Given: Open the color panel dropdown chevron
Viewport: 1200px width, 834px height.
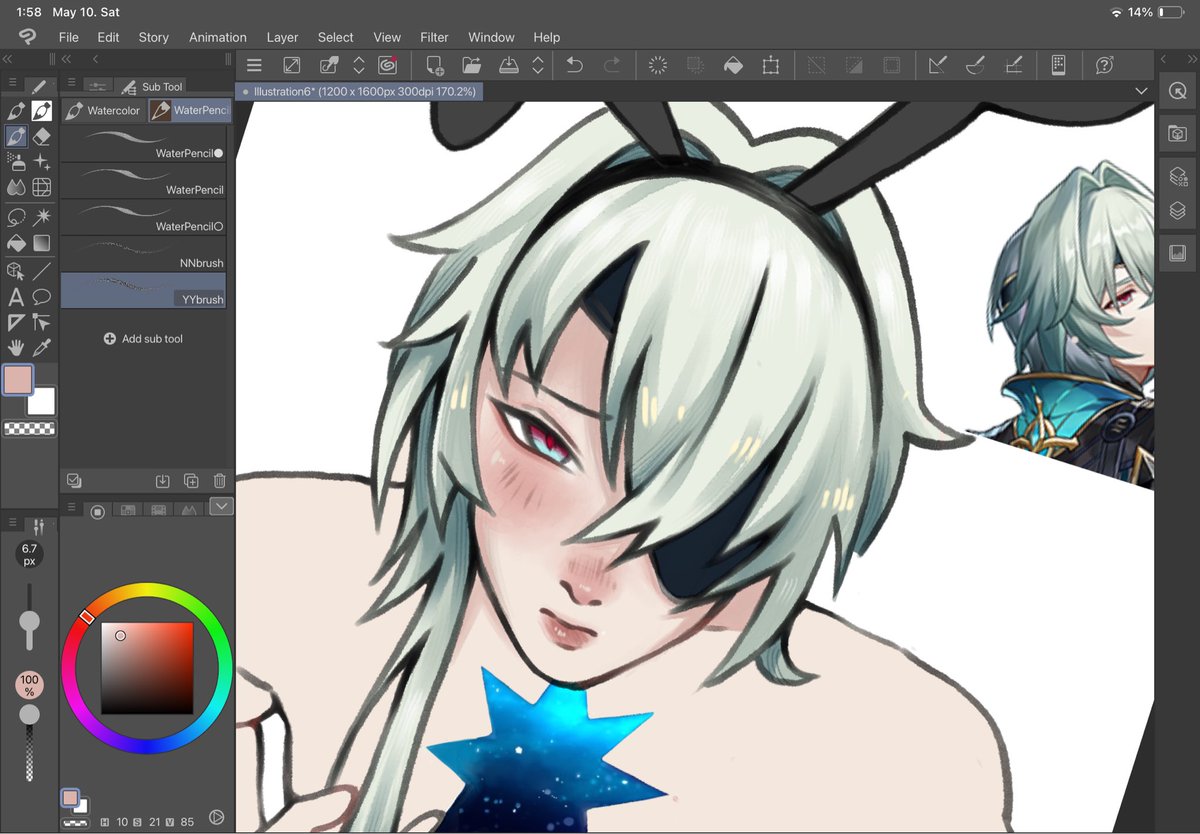Looking at the screenshot, I should pos(222,506).
